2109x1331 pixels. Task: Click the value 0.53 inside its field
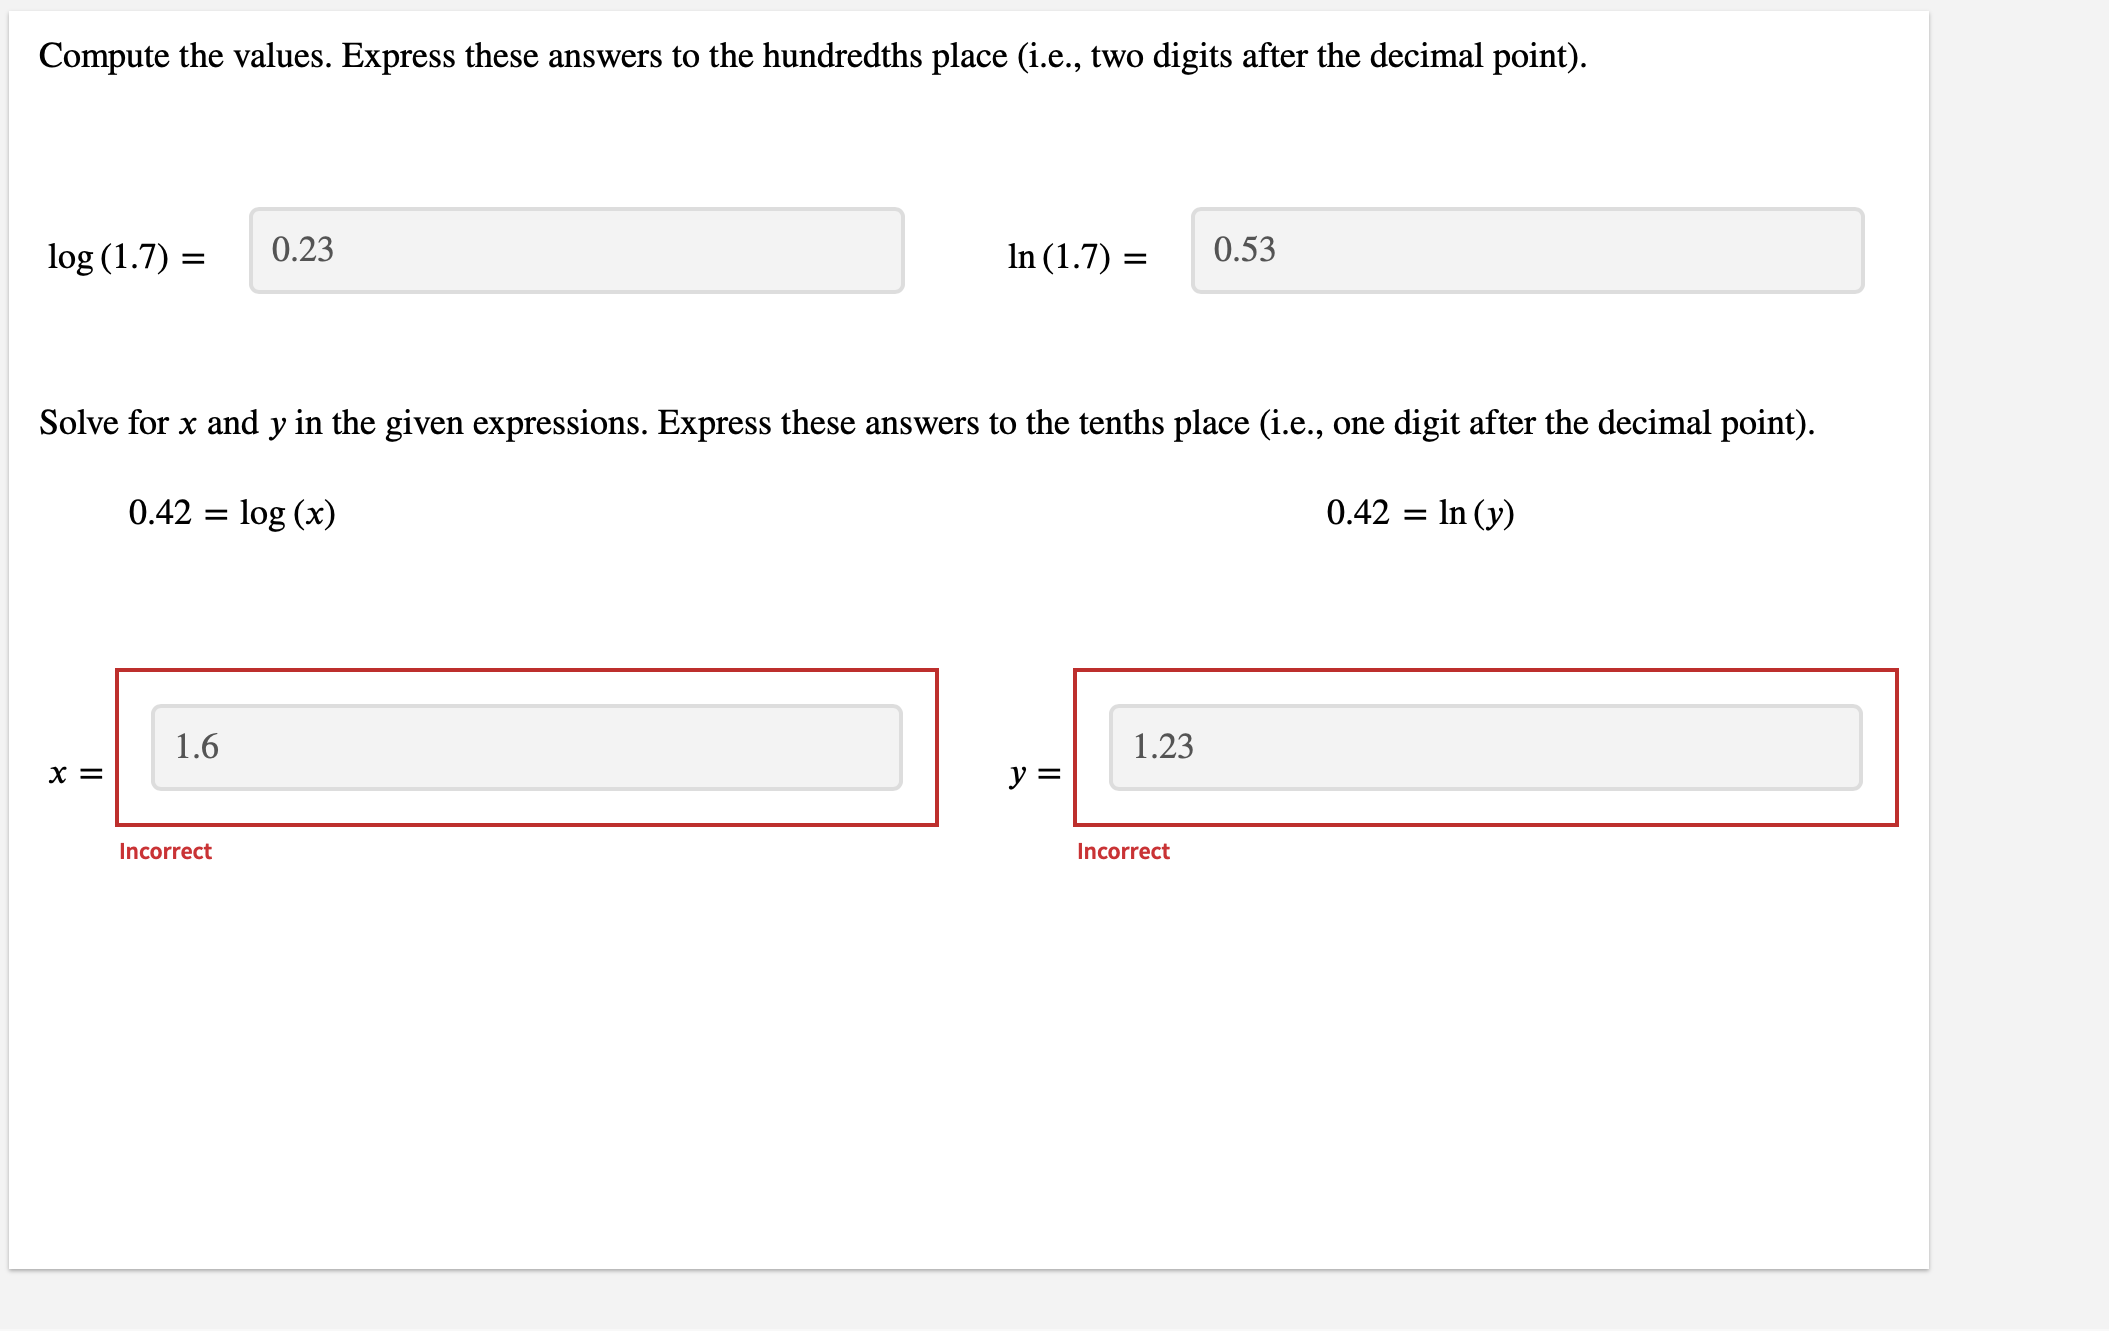(x=1243, y=251)
